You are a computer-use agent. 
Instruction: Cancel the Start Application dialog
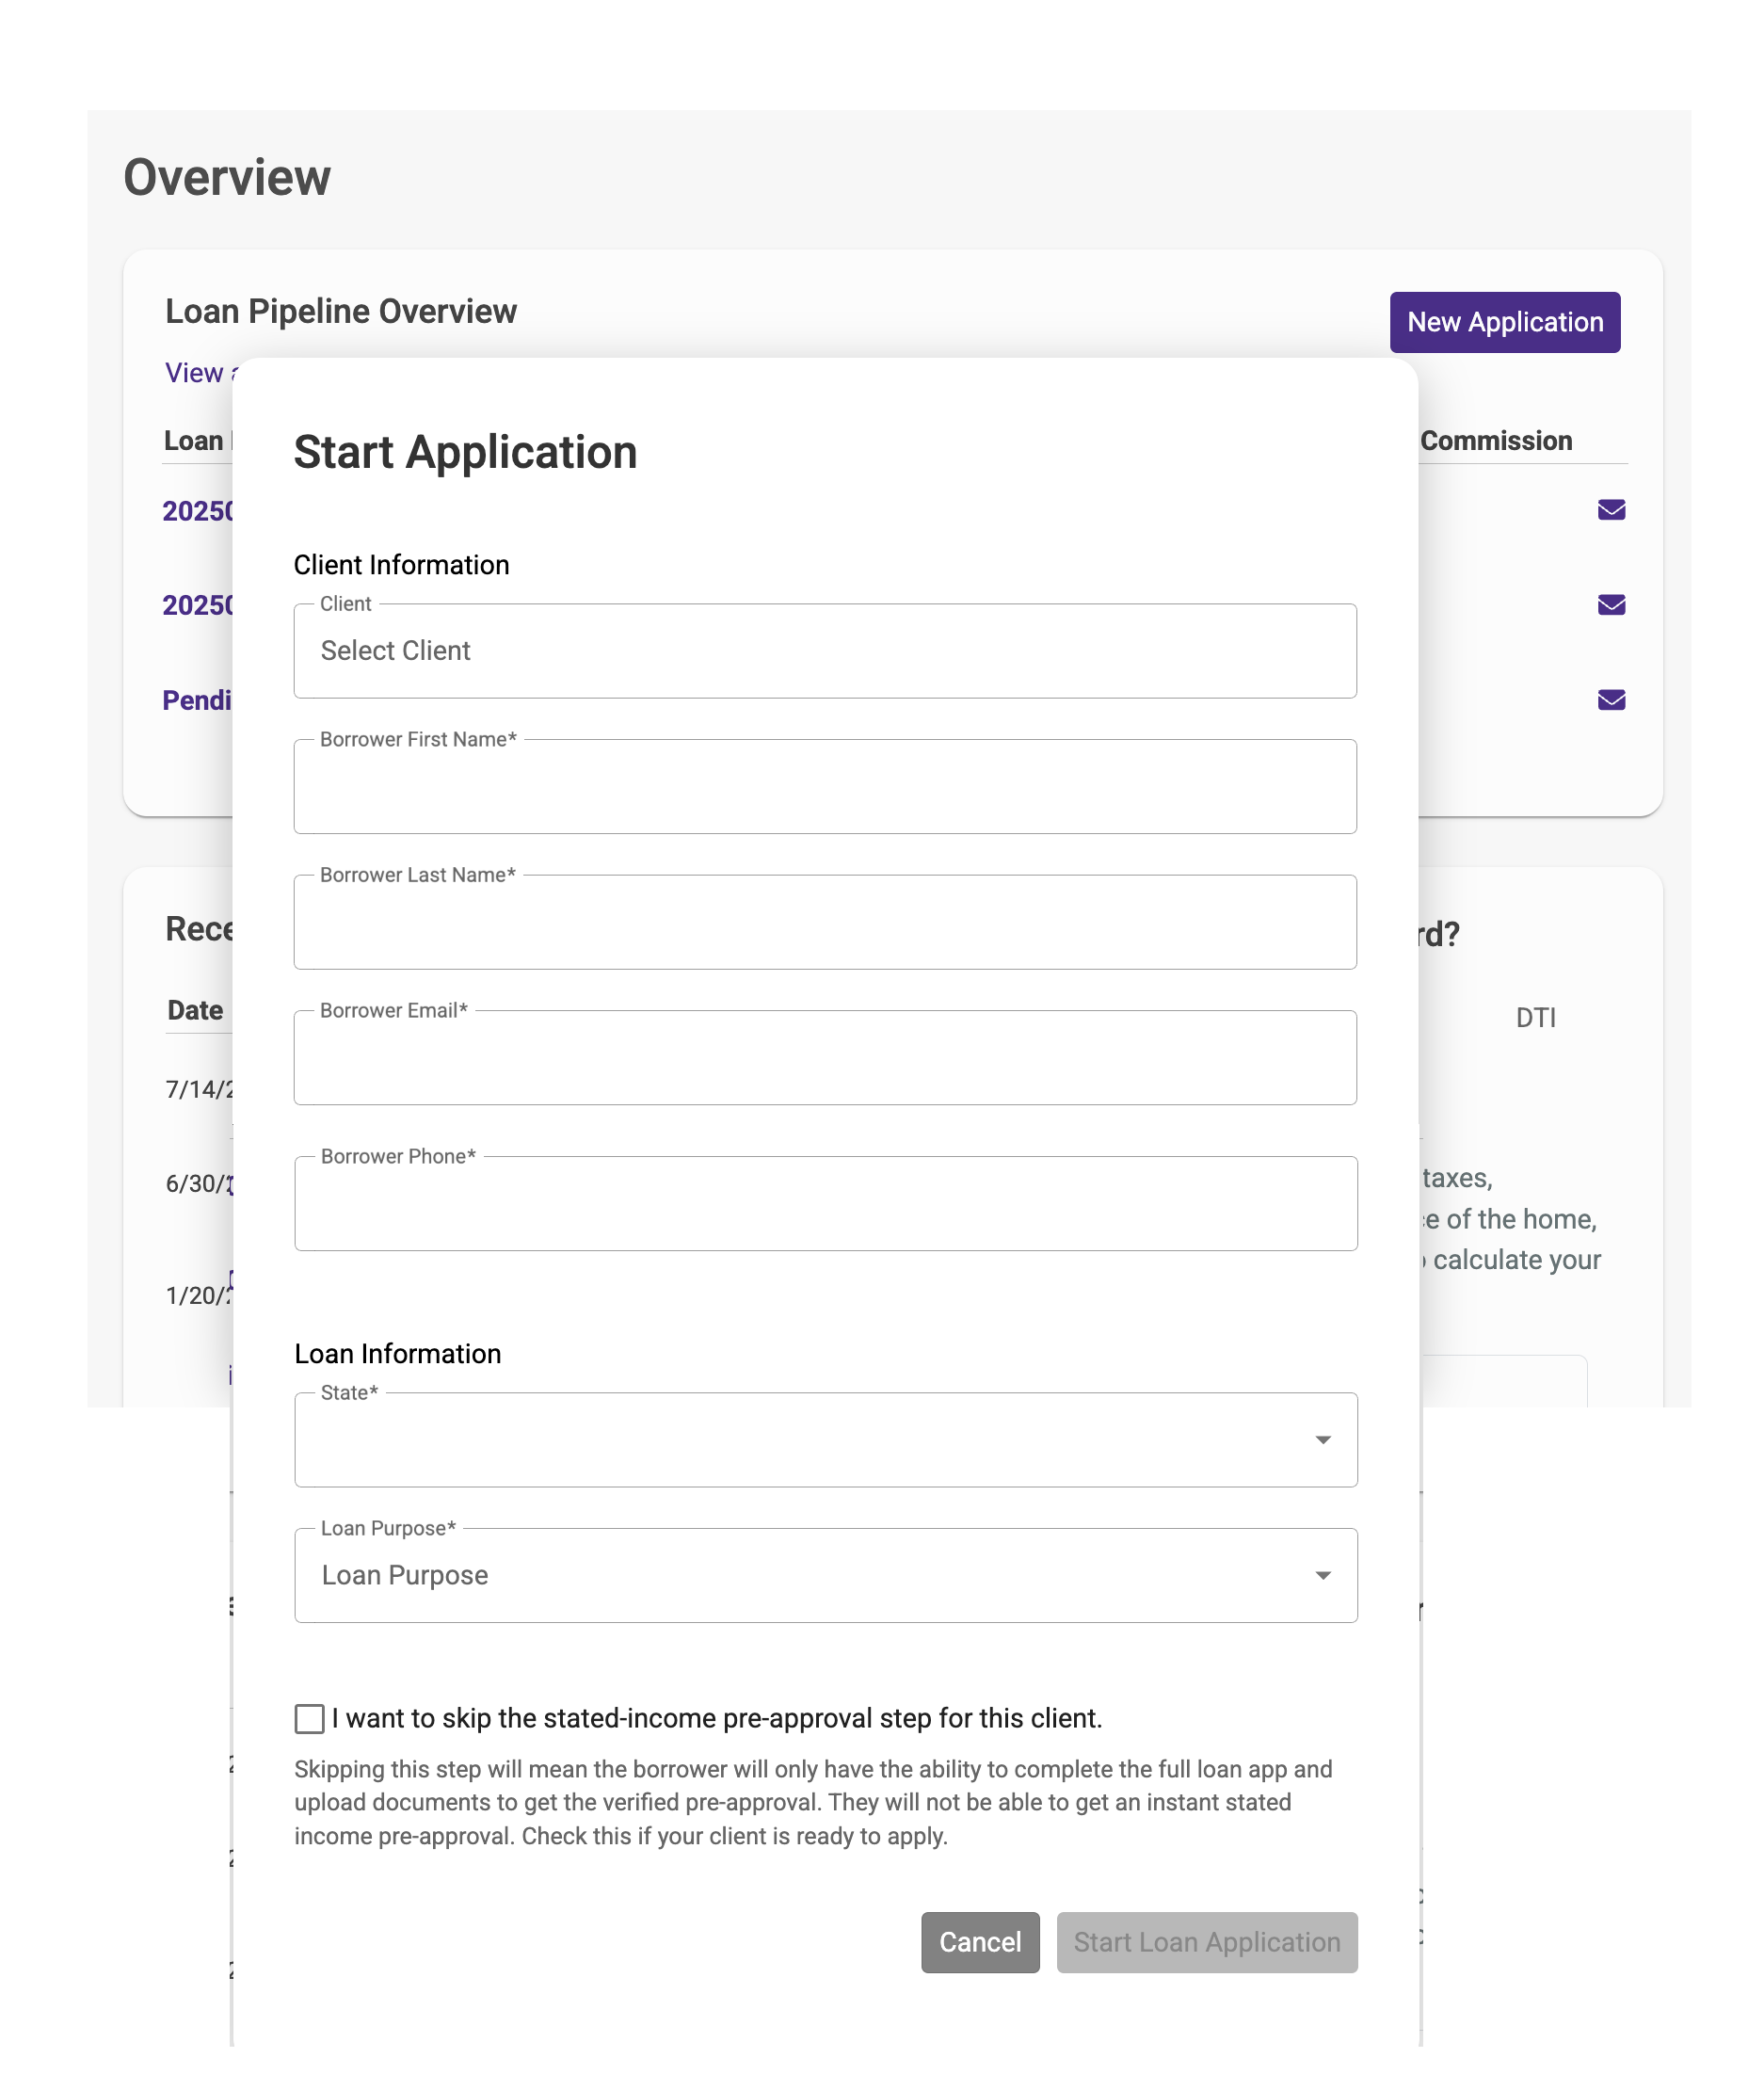(980, 1942)
